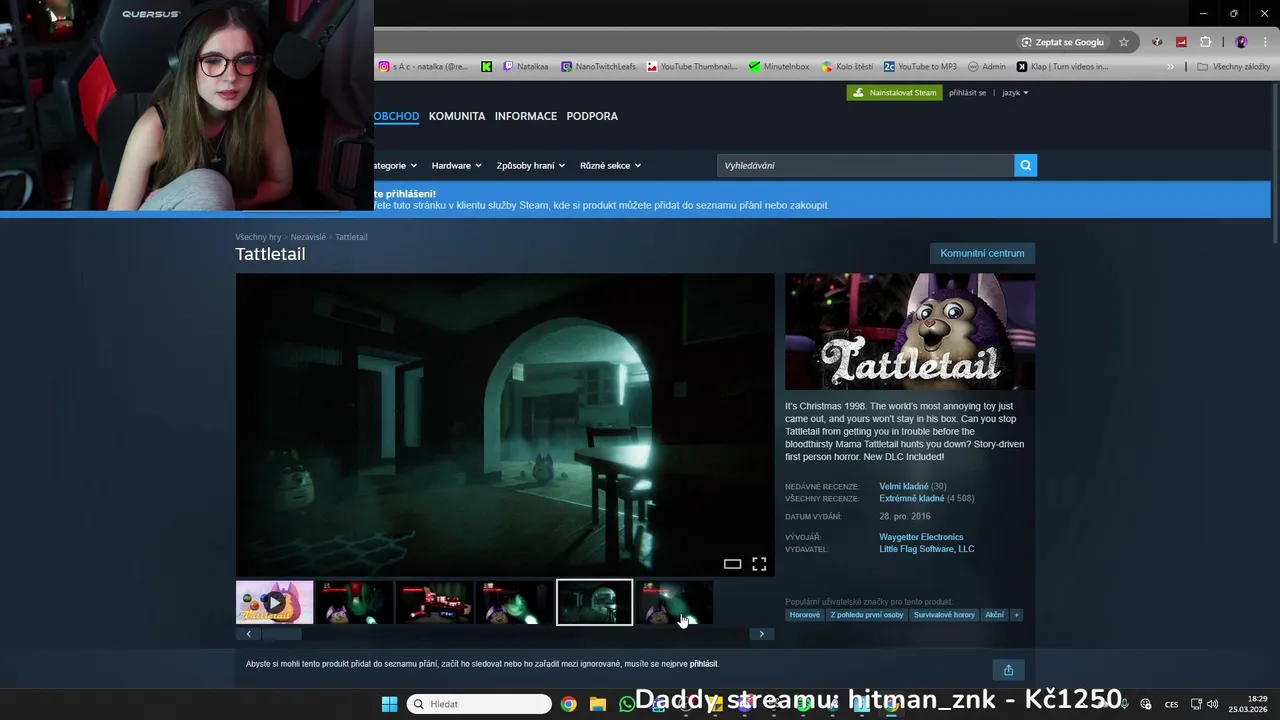Add more tags with the plus button
The image size is (1280, 720).
[x=1016, y=615]
